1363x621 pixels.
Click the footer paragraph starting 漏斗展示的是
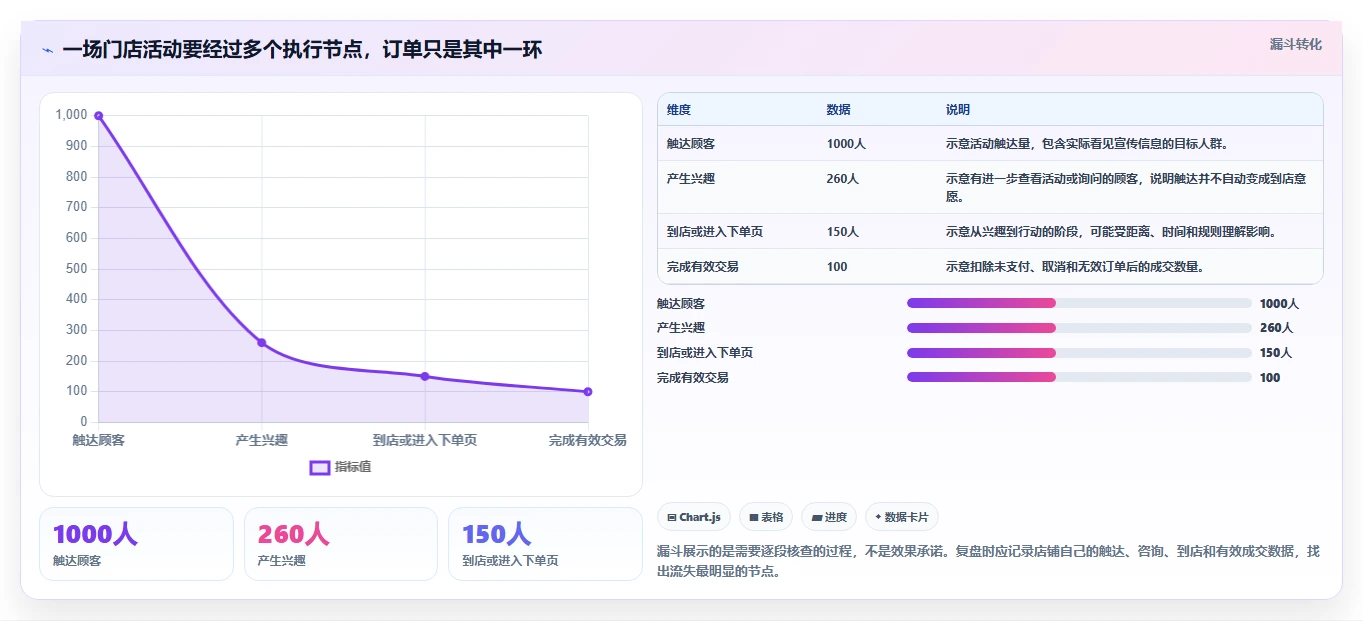[988, 562]
